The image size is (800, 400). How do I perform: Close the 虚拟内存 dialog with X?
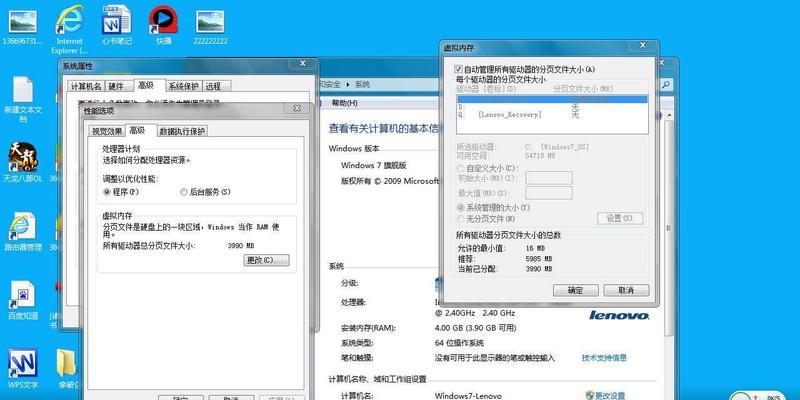(x=643, y=46)
